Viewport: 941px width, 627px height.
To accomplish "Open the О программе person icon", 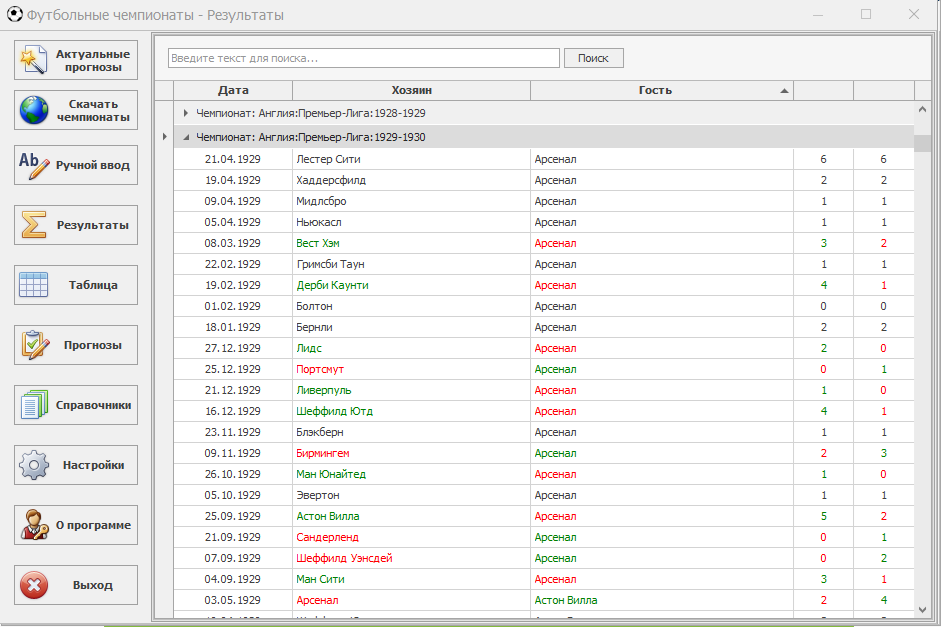I will (x=34, y=525).
